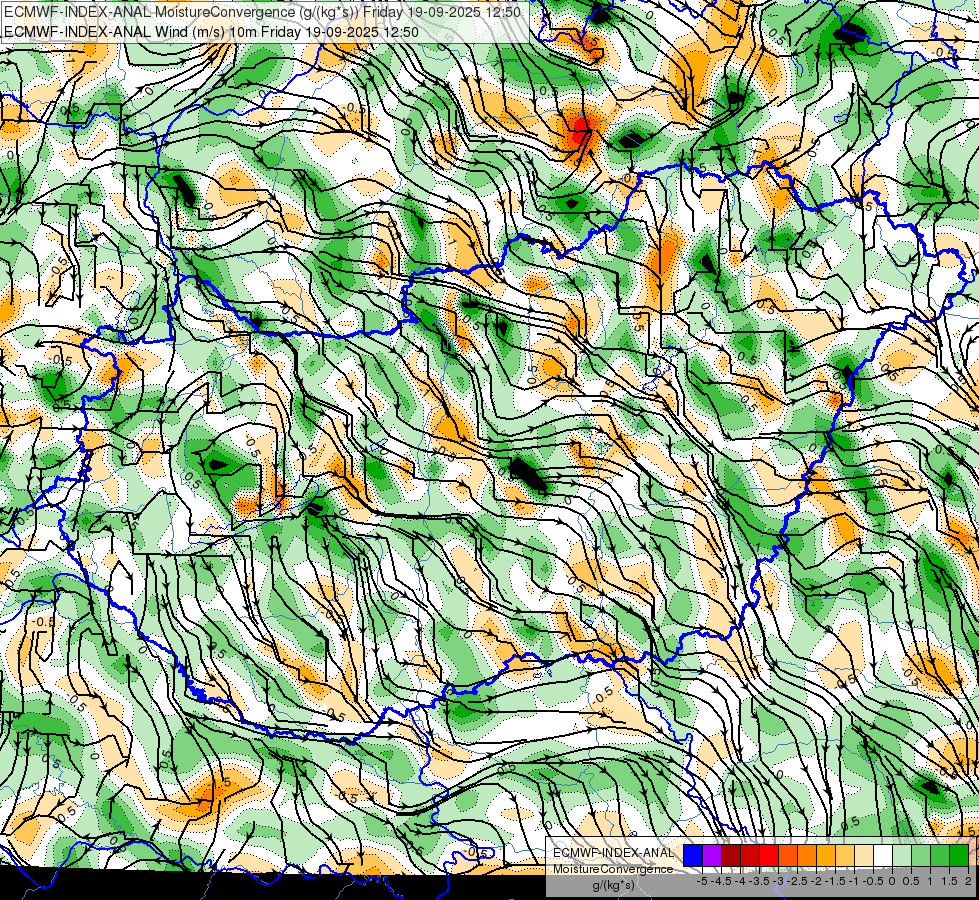
Task: Click the amber swatch between -2 and -1.5
Action: (826, 856)
